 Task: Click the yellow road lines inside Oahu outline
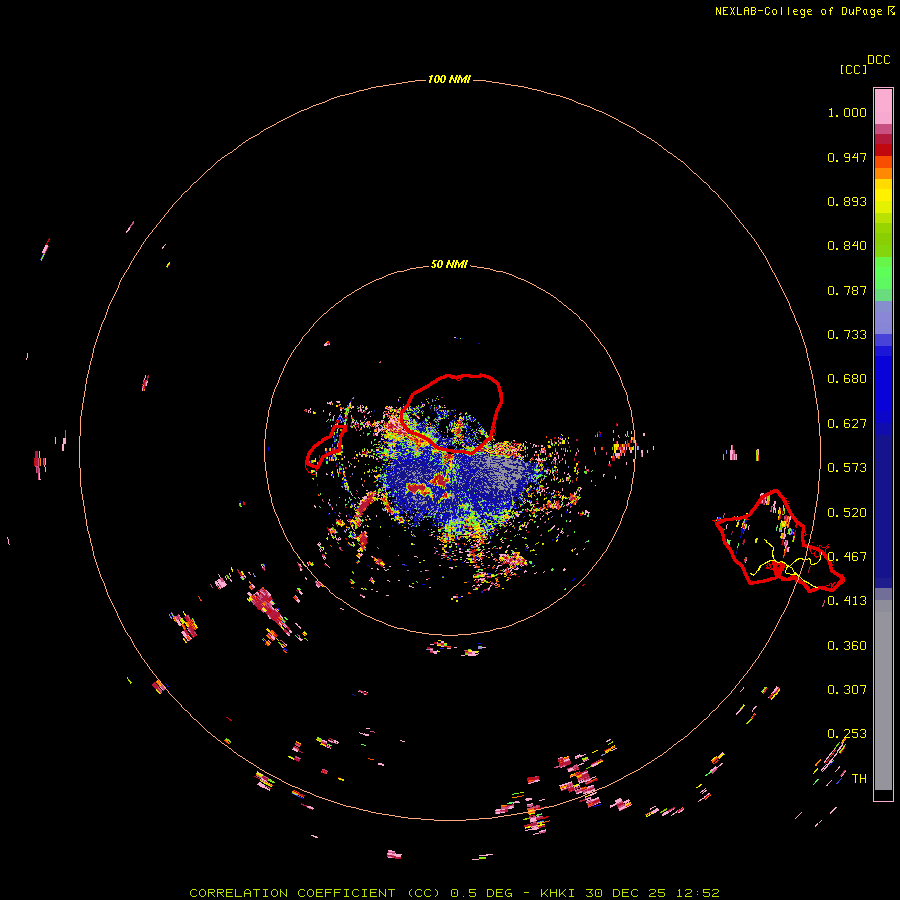point(785,565)
